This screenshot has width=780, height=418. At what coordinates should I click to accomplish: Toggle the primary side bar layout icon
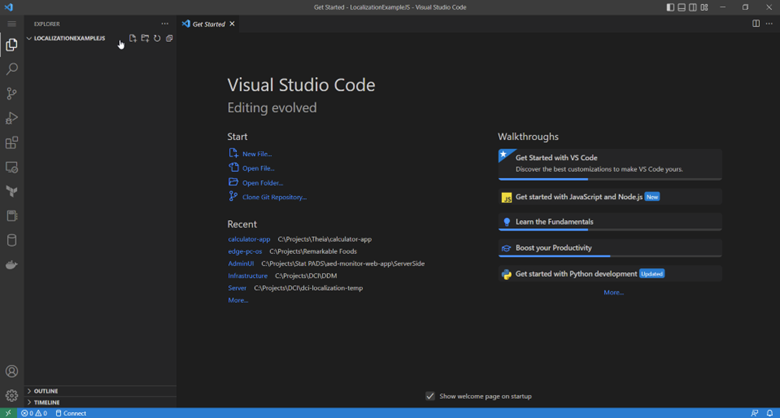tap(670, 7)
